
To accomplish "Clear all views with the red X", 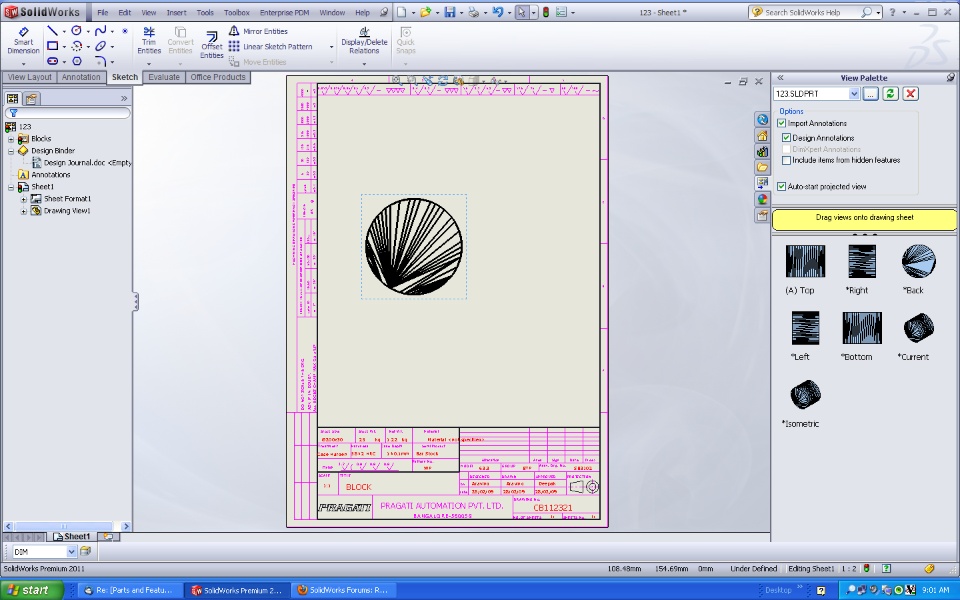I will [x=910, y=94].
